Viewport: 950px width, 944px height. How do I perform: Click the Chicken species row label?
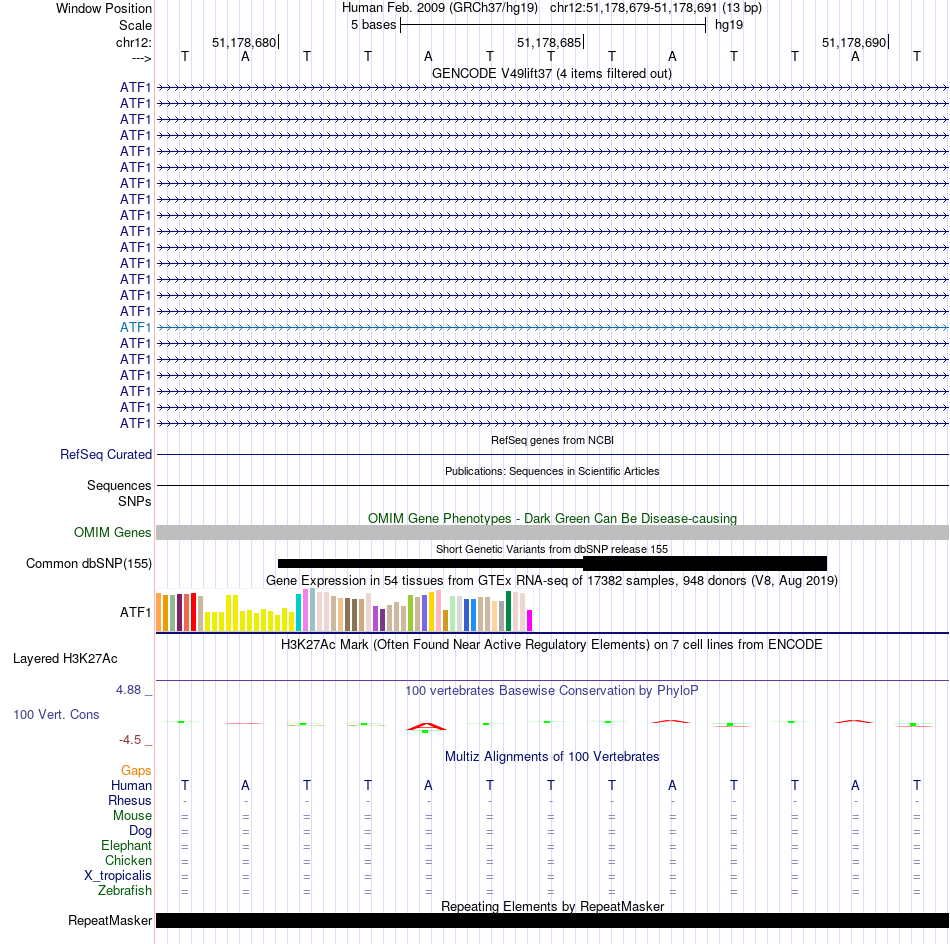[x=128, y=860]
